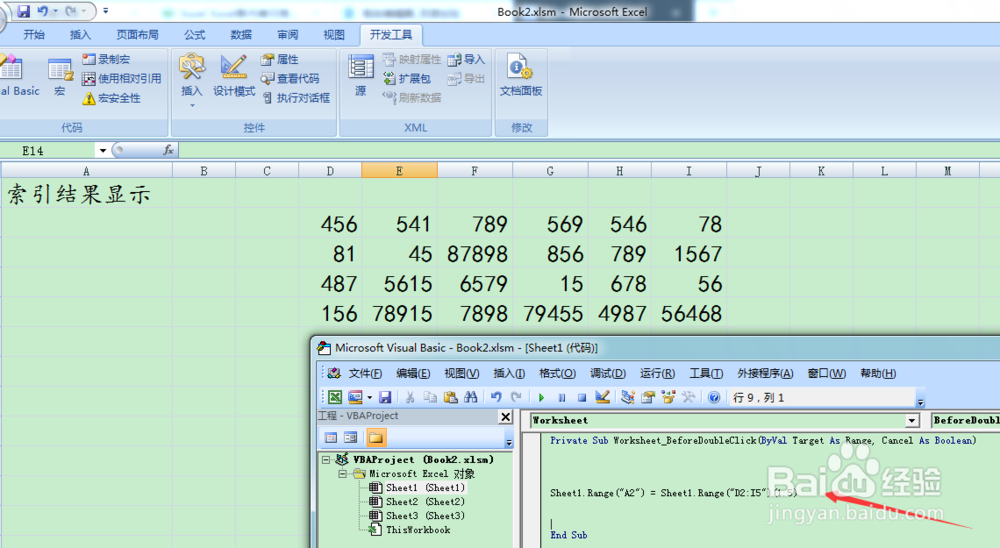The height and width of the screenshot is (548, 1000).
Task: Open Insert UserForm dropdown arrow in VBA toolbar
Action: point(369,397)
